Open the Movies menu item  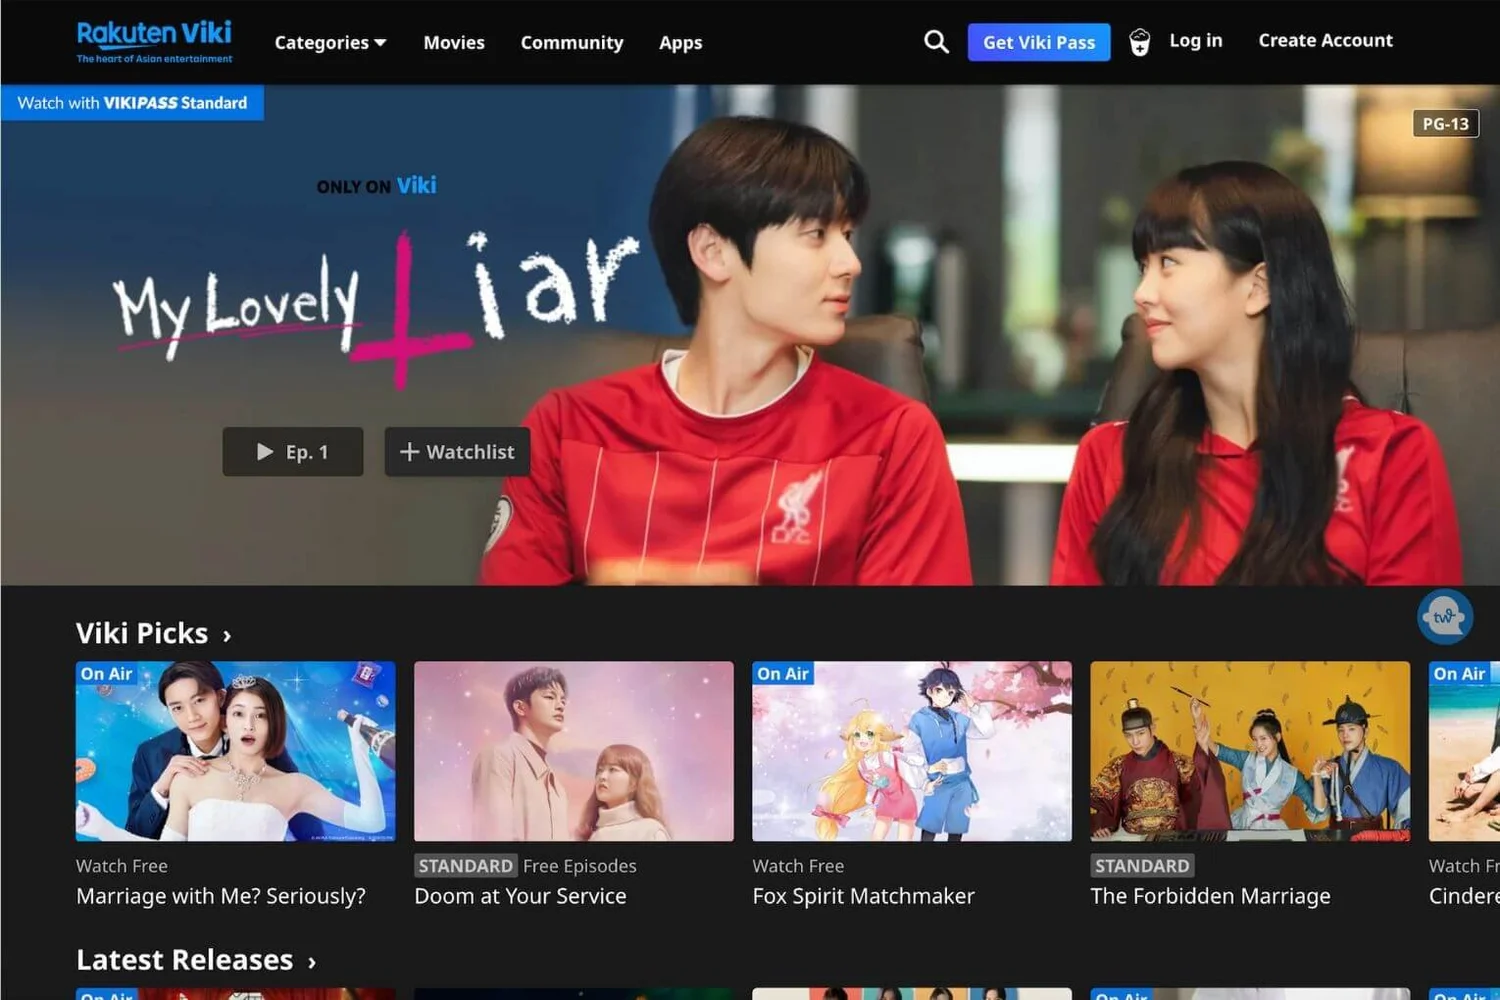tap(454, 43)
